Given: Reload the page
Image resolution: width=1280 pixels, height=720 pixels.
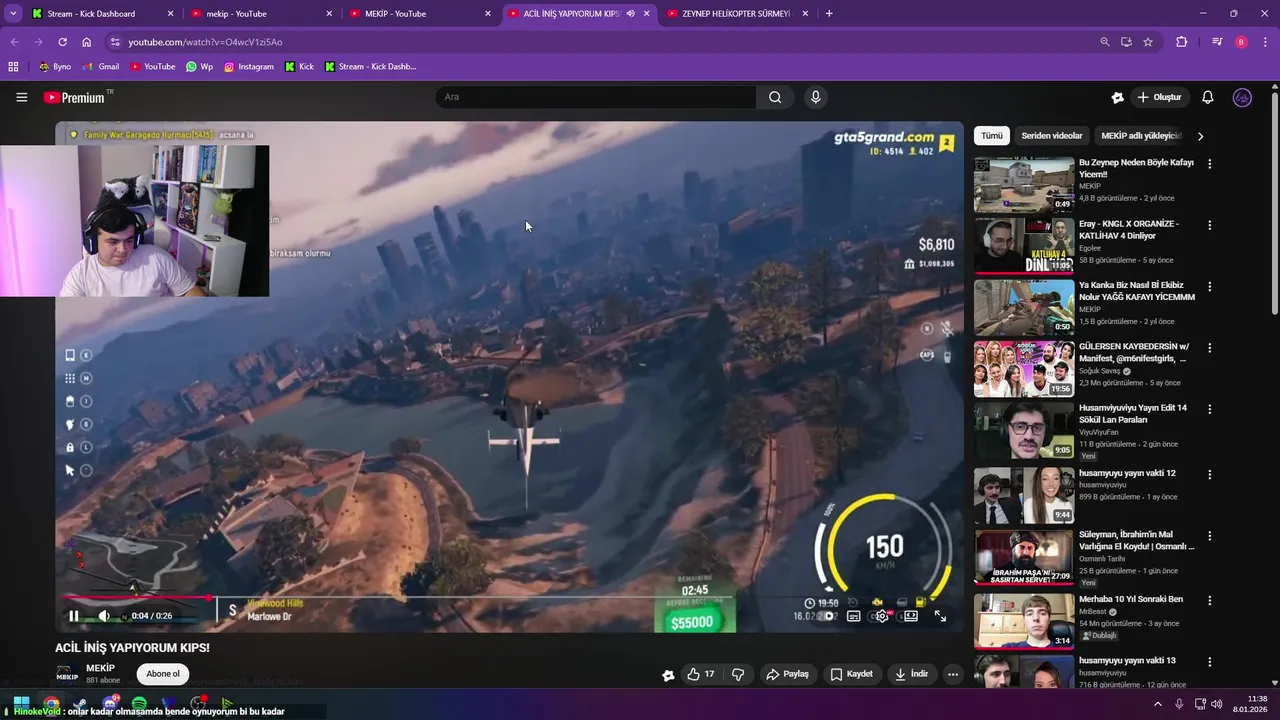Looking at the screenshot, I should click(62, 42).
